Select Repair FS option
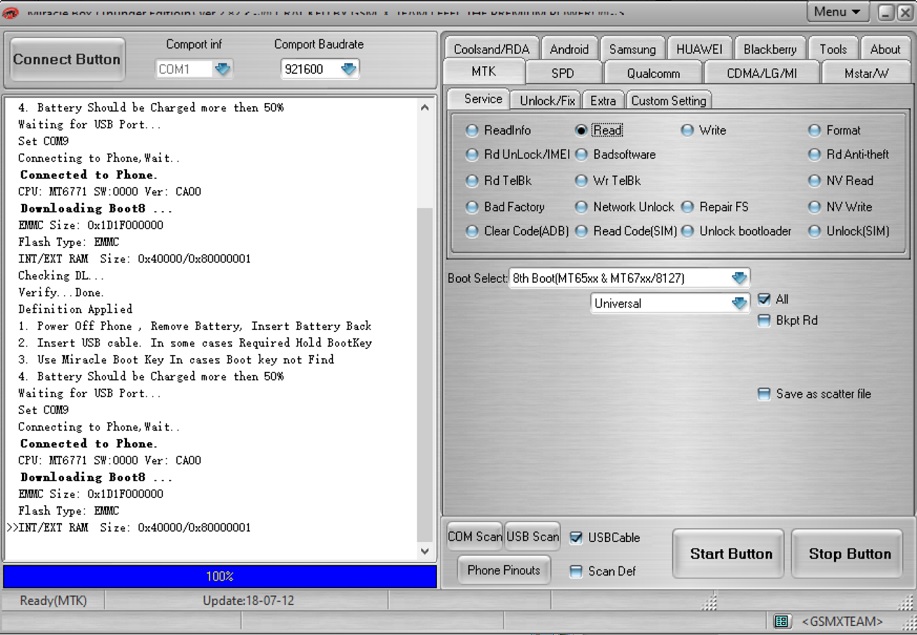The image size is (917, 635). coord(715,206)
